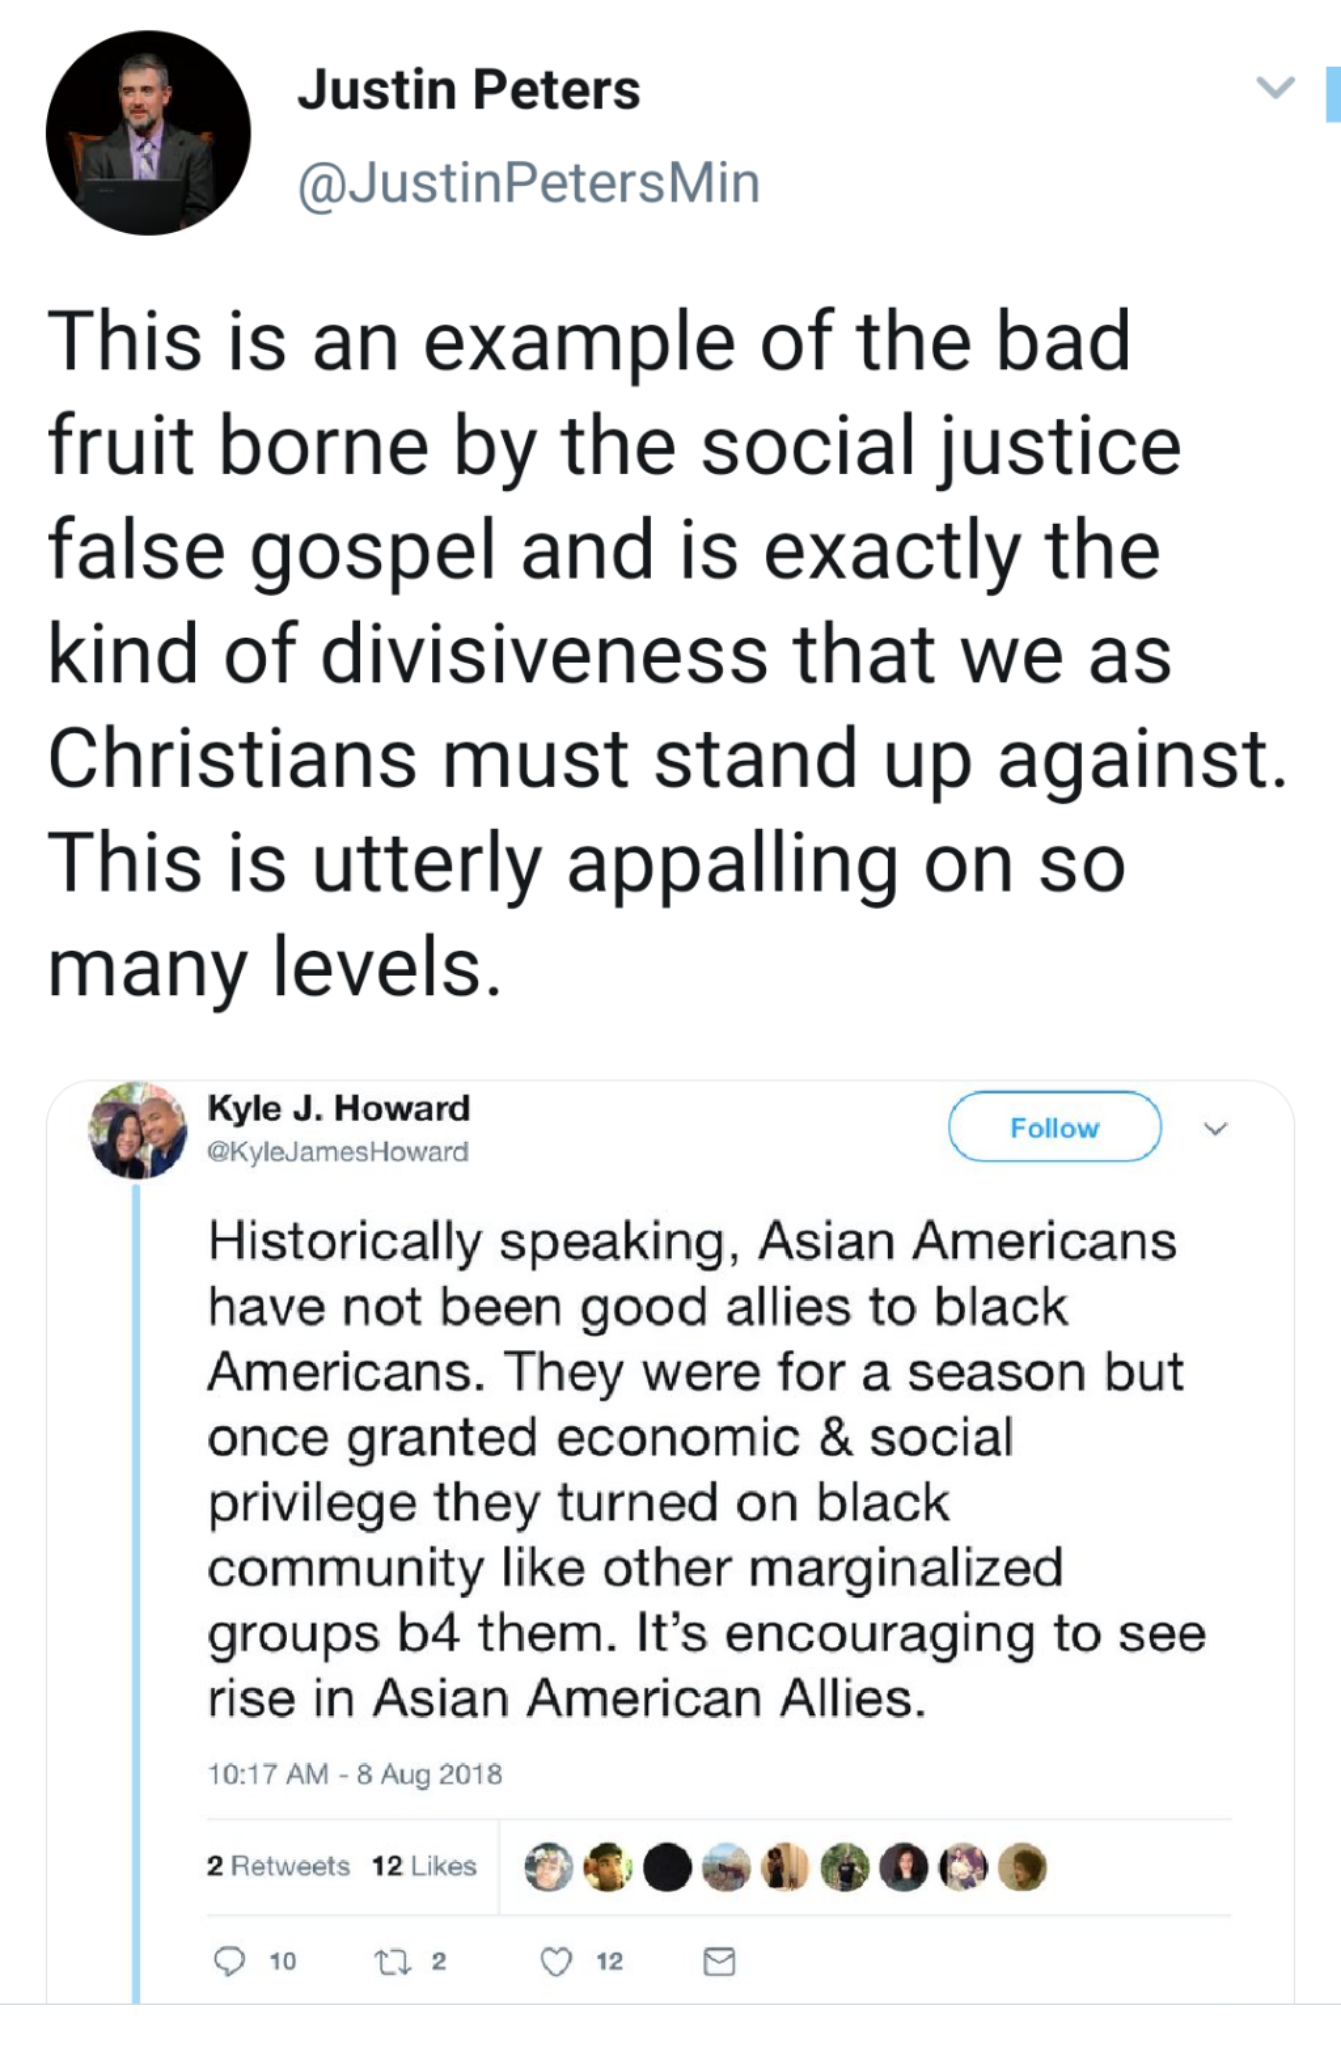Viewport: 1341px width, 2048px height.
Task: View the 12 Likes list
Action: [424, 1866]
